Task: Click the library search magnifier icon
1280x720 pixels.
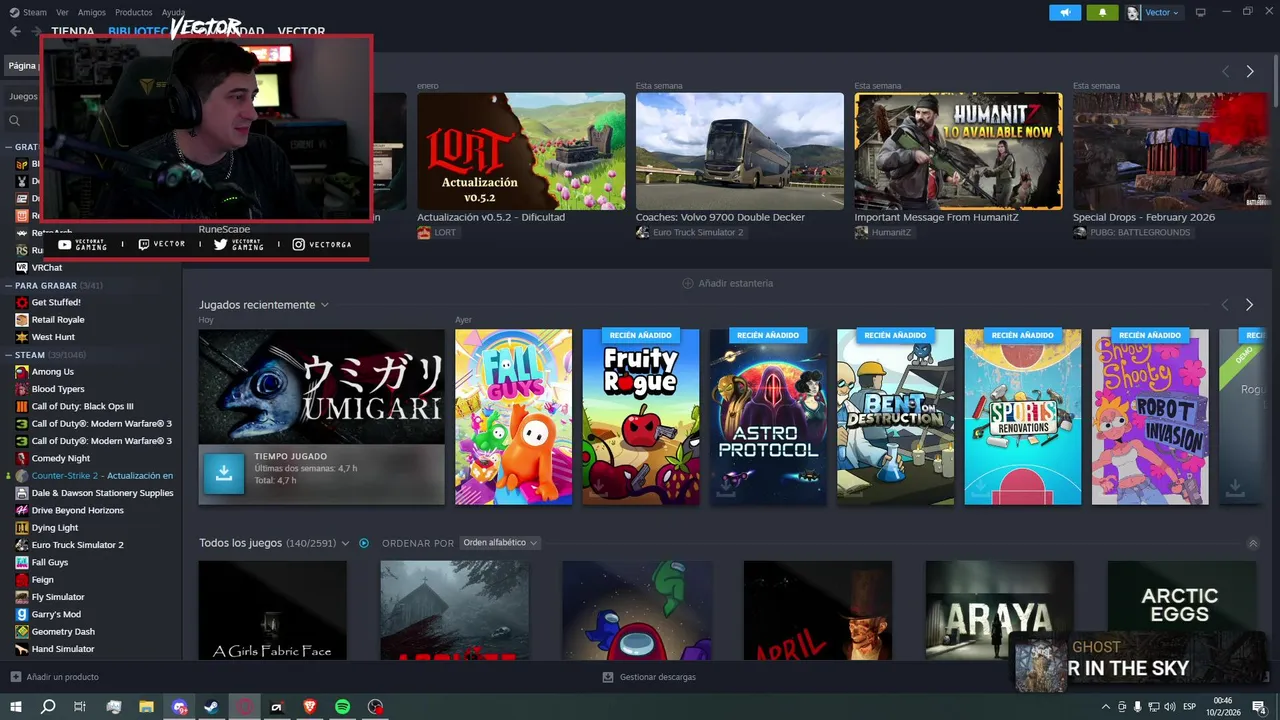Action: (x=15, y=121)
